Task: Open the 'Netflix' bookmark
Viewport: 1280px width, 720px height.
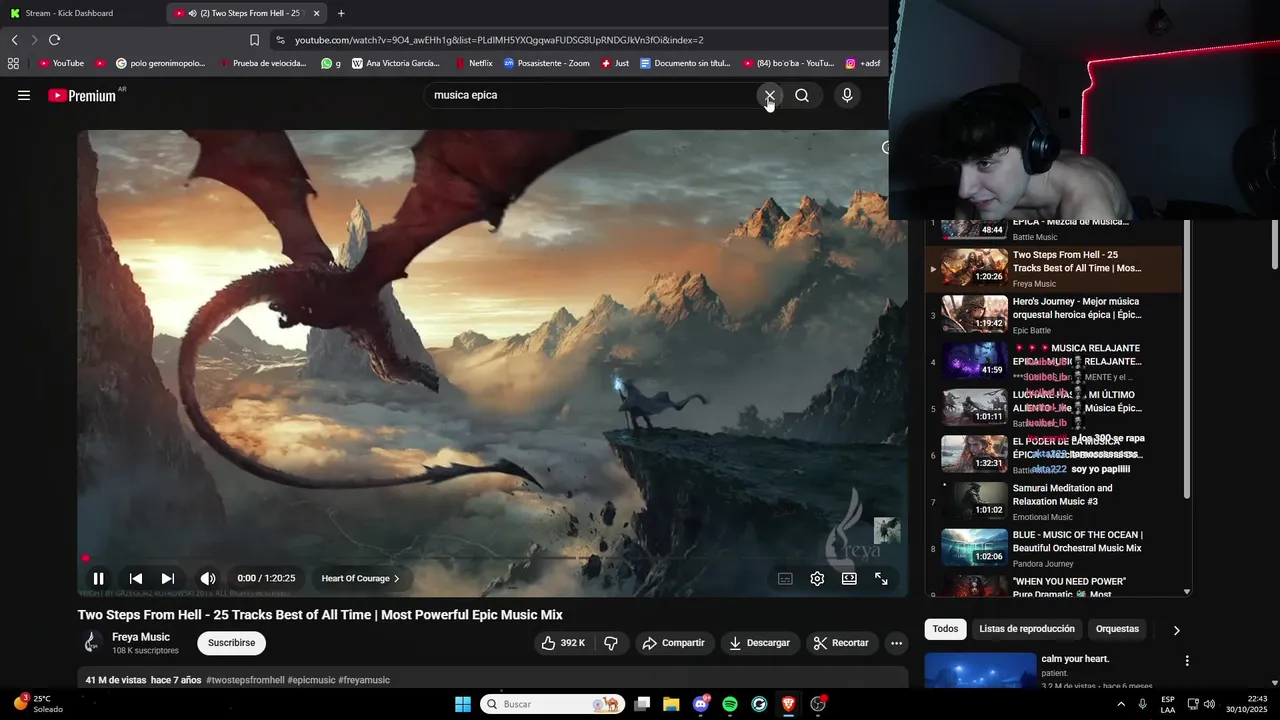Action: 474,63
